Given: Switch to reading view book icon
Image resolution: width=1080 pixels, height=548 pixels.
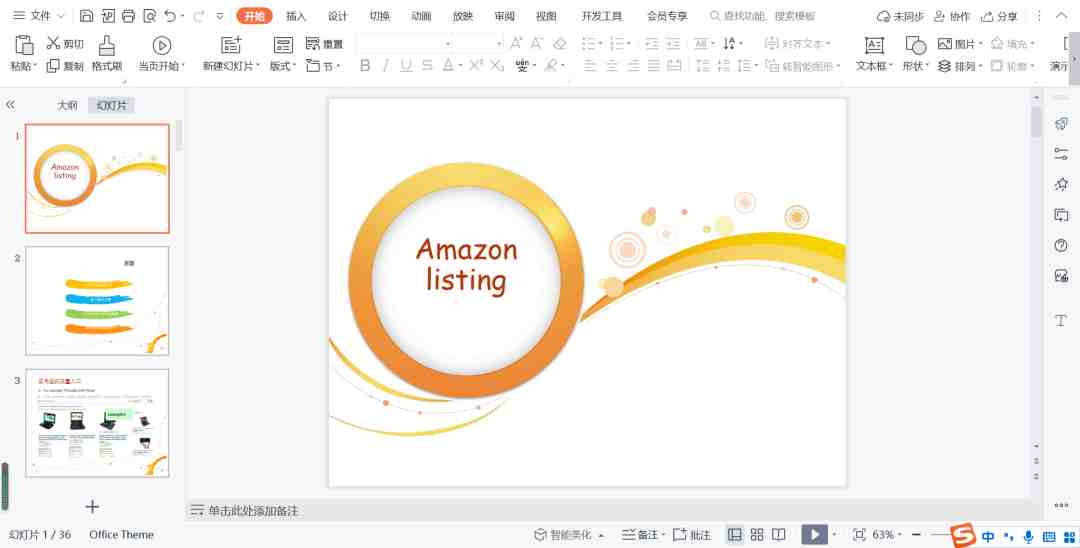Looking at the screenshot, I should (778, 535).
